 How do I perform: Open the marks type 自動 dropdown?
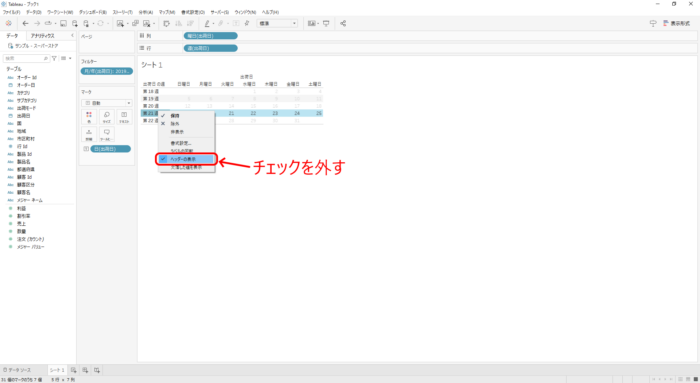(x=107, y=103)
